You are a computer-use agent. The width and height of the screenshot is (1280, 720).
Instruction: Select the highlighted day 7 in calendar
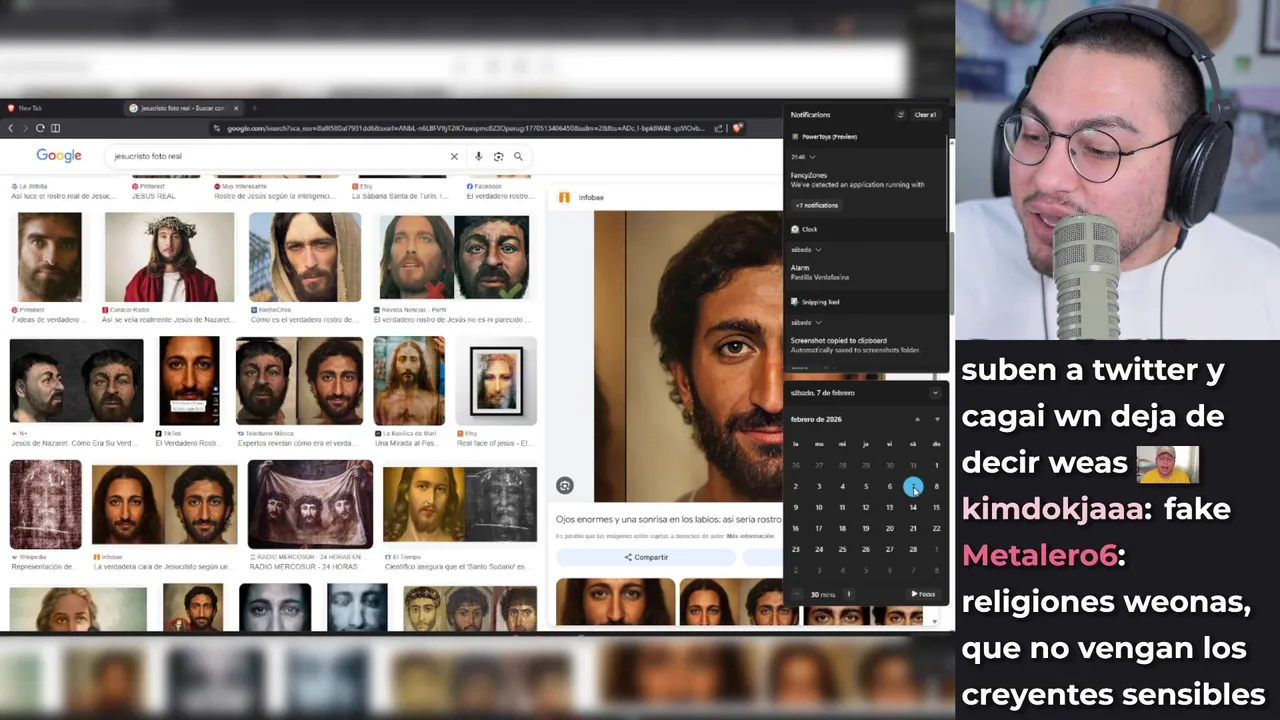point(913,487)
